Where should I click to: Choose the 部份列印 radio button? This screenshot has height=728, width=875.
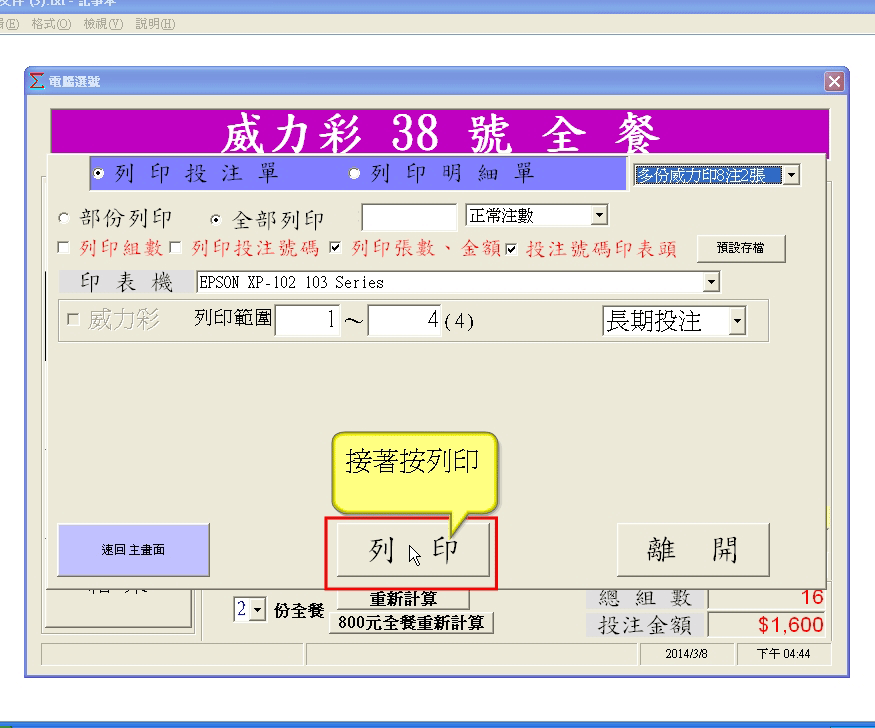coord(65,218)
